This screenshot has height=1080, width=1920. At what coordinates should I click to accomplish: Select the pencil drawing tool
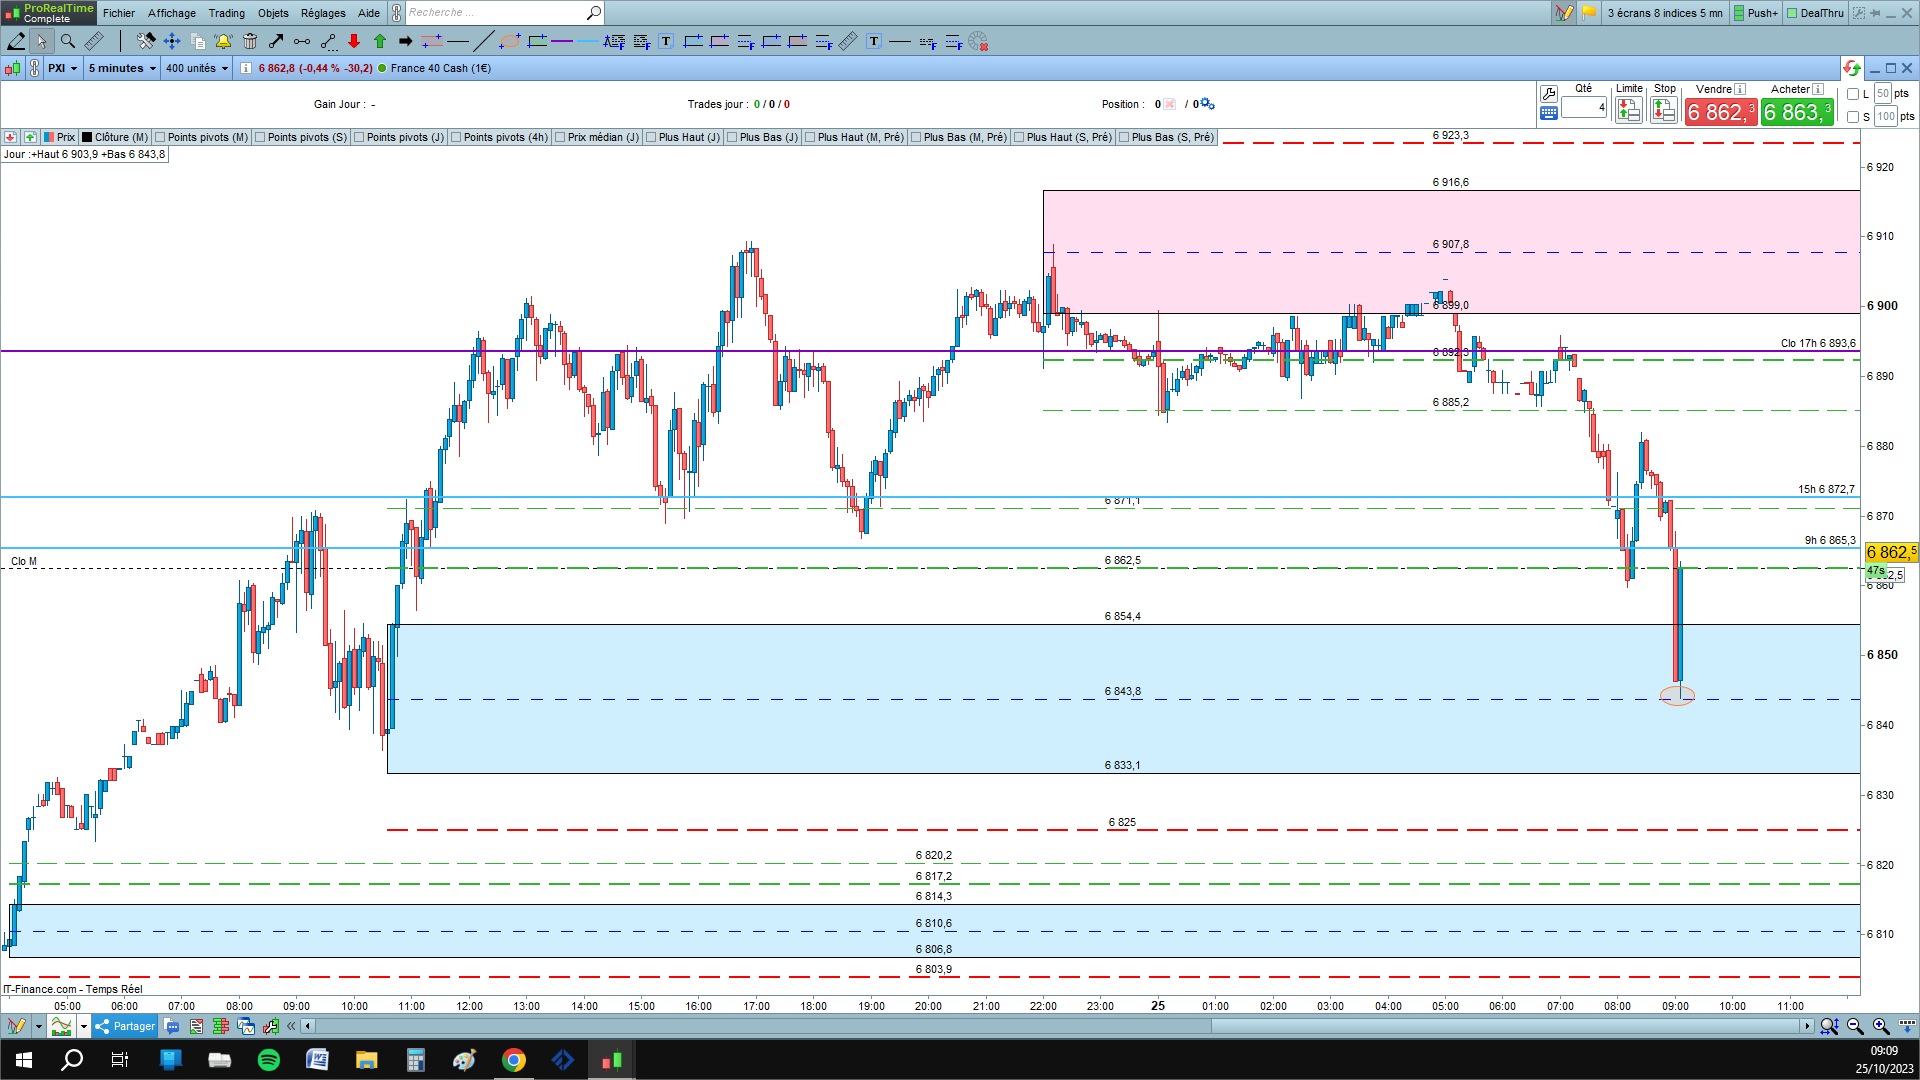click(x=16, y=41)
